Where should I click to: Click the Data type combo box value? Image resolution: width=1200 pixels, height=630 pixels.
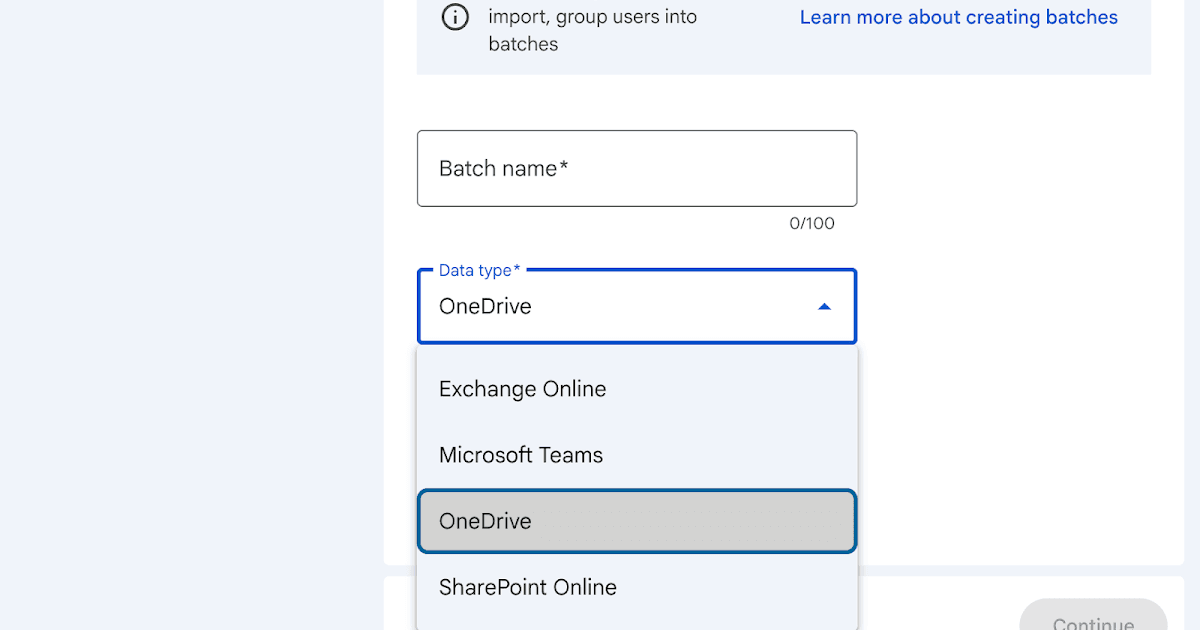[x=485, y=306]
